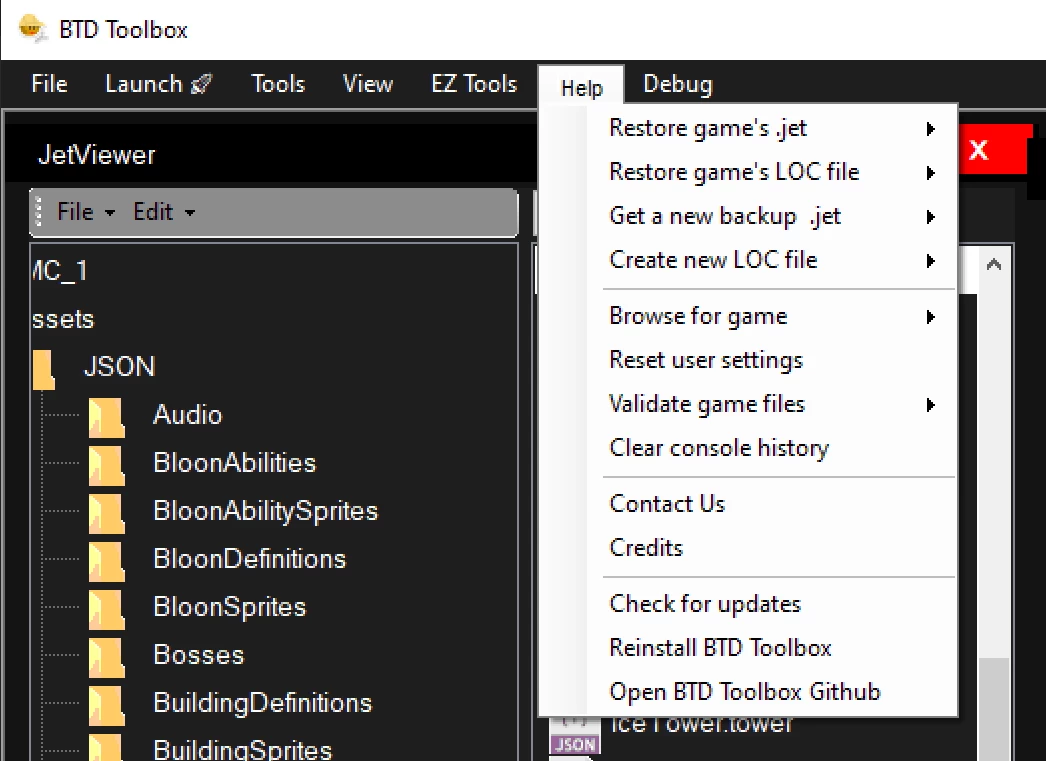Open the Launch menu
The image size is (1046, 761).
click(x=158, y=84)
